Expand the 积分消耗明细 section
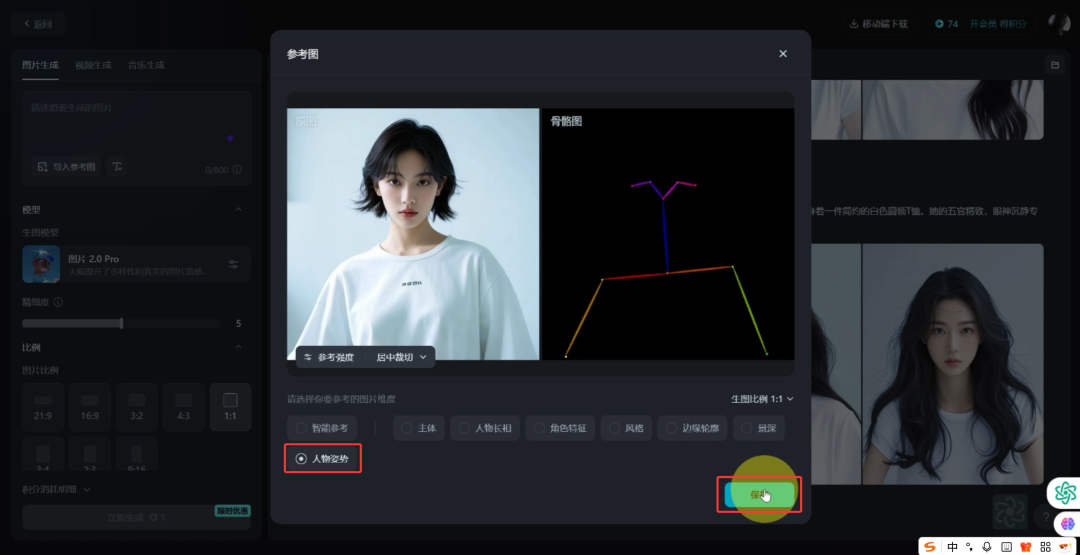1080x555 pixels. click(56, 490)
